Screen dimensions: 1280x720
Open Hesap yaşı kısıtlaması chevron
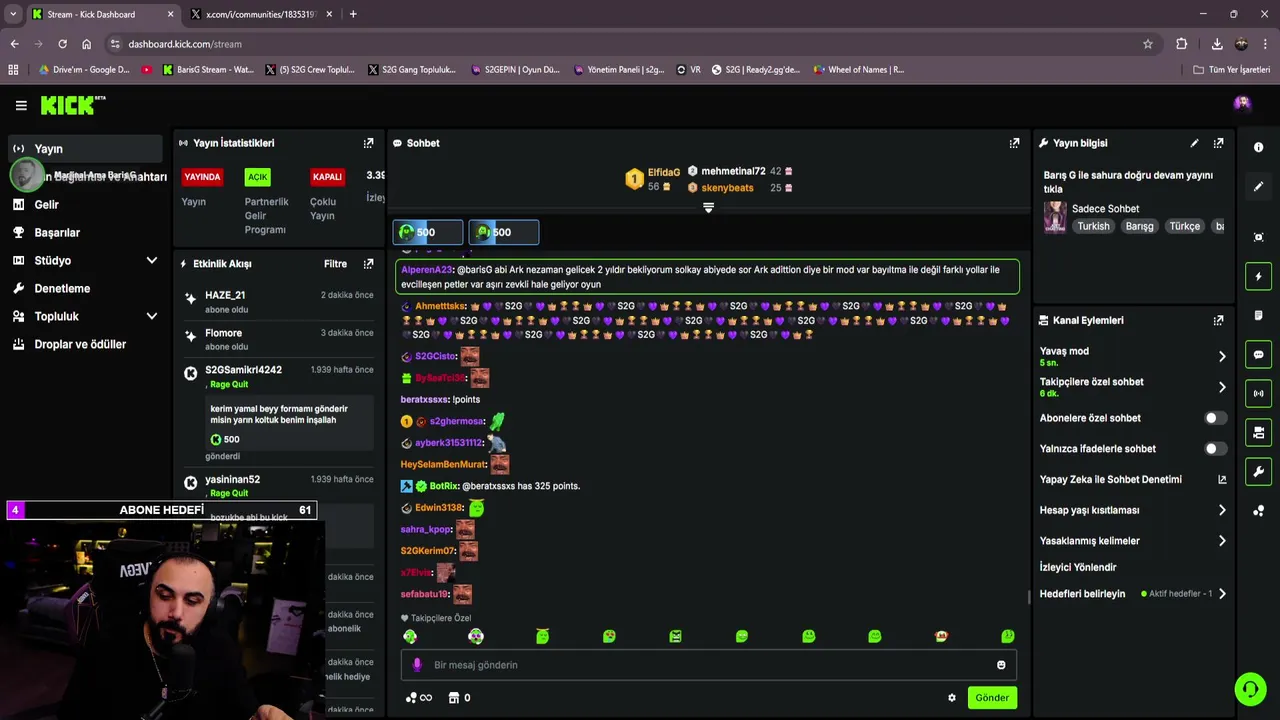tap(1222, 510)
